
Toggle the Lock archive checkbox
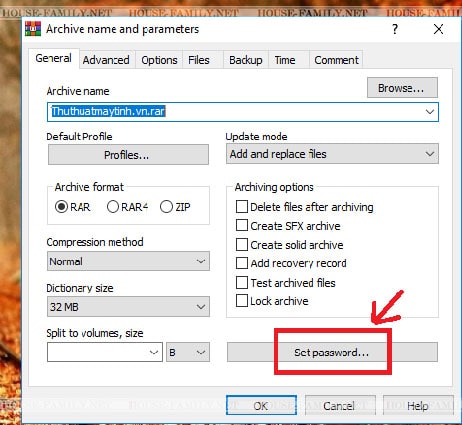pyautogui.click(x=242, y=301)
